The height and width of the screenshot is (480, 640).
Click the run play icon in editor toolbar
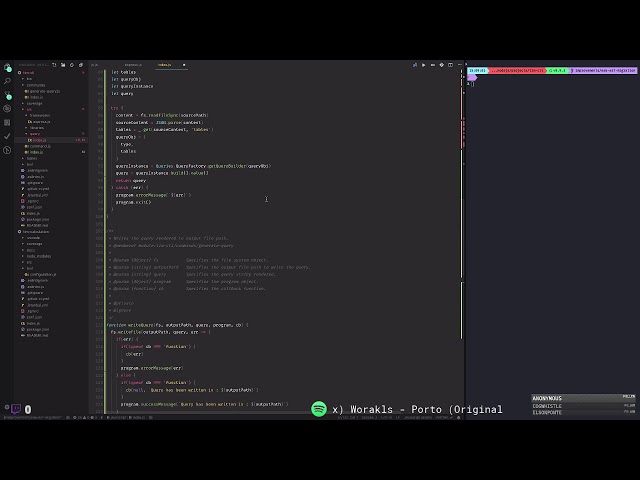(x=424, y=65)
